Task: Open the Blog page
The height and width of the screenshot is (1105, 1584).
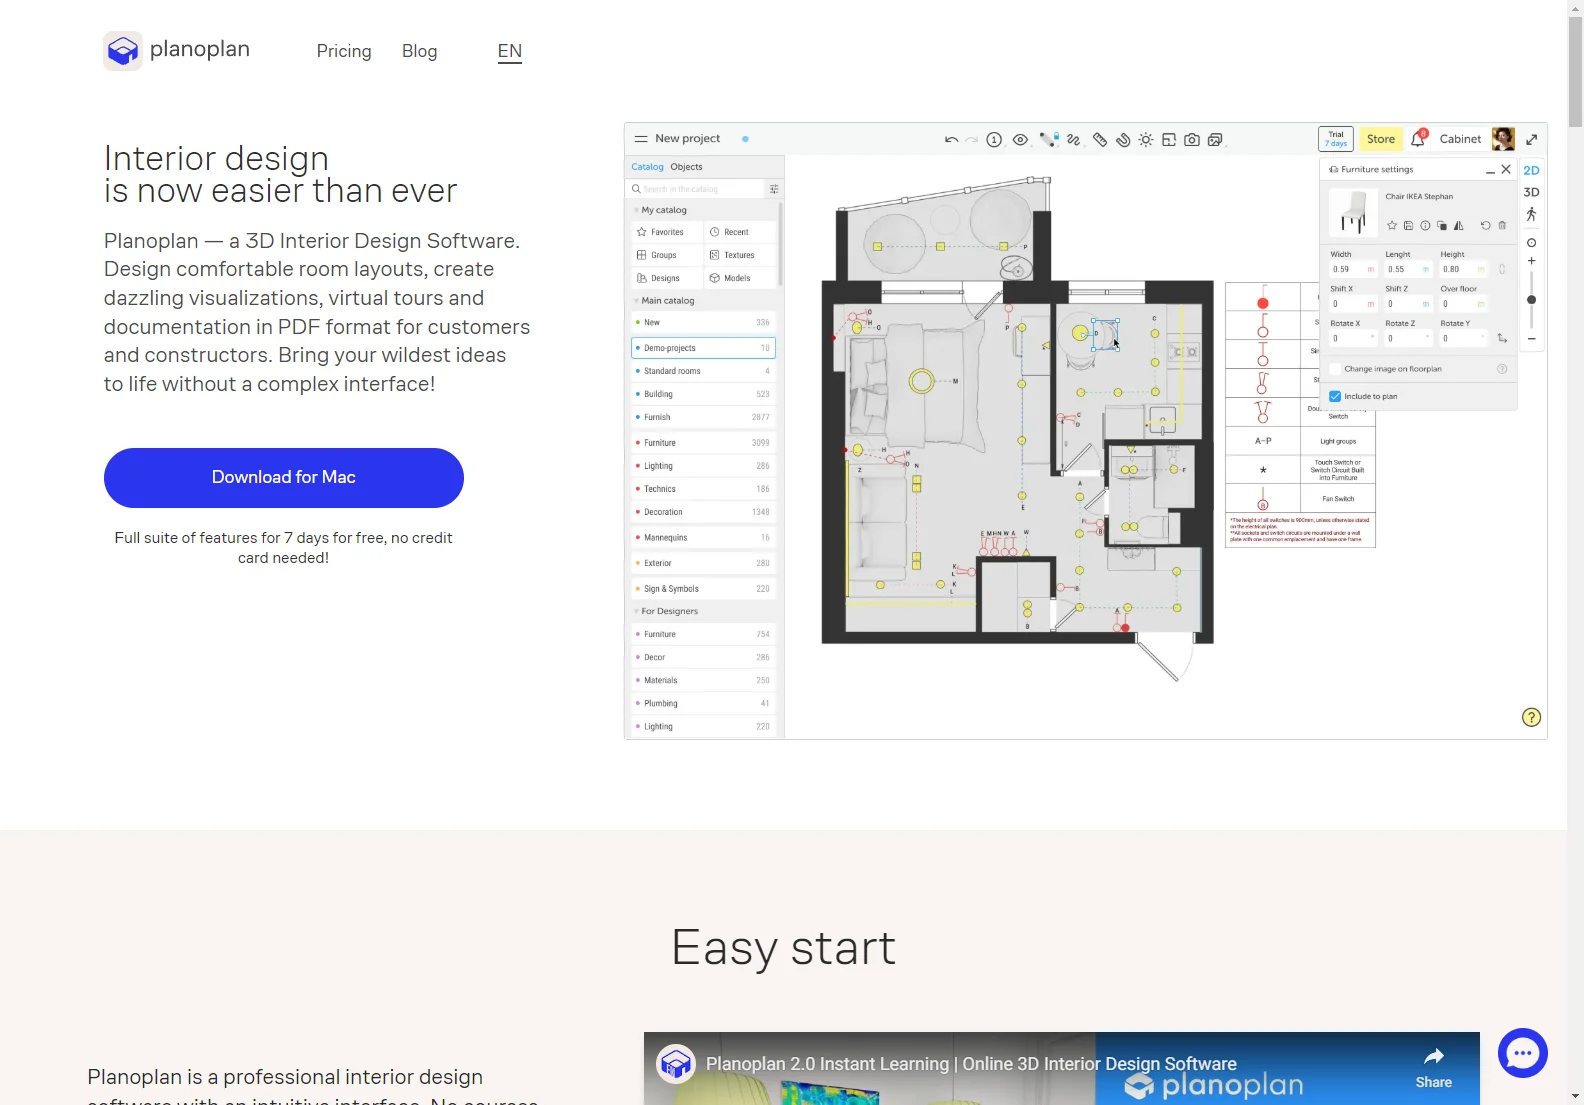Action: pos(419,51)
